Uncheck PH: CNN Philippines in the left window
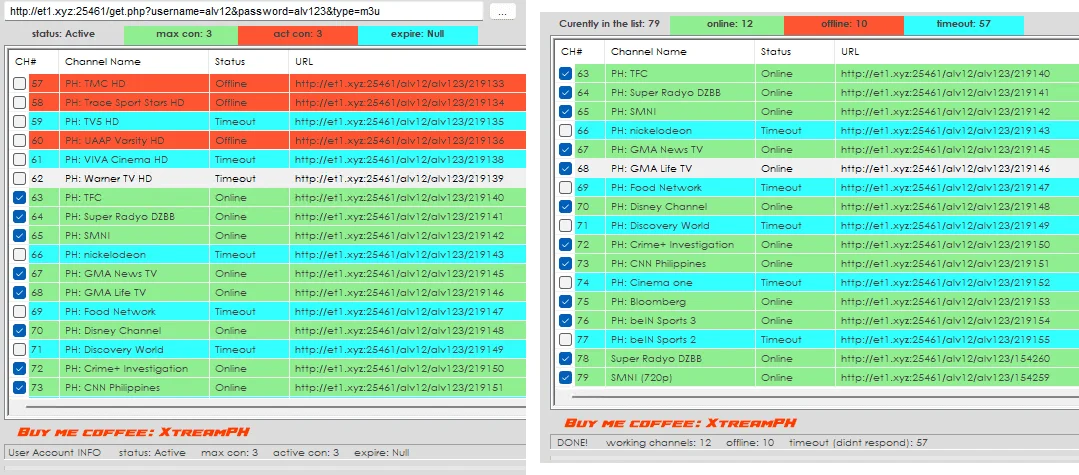The width and height of the screenshot is (1079, 475). (20, 388)
